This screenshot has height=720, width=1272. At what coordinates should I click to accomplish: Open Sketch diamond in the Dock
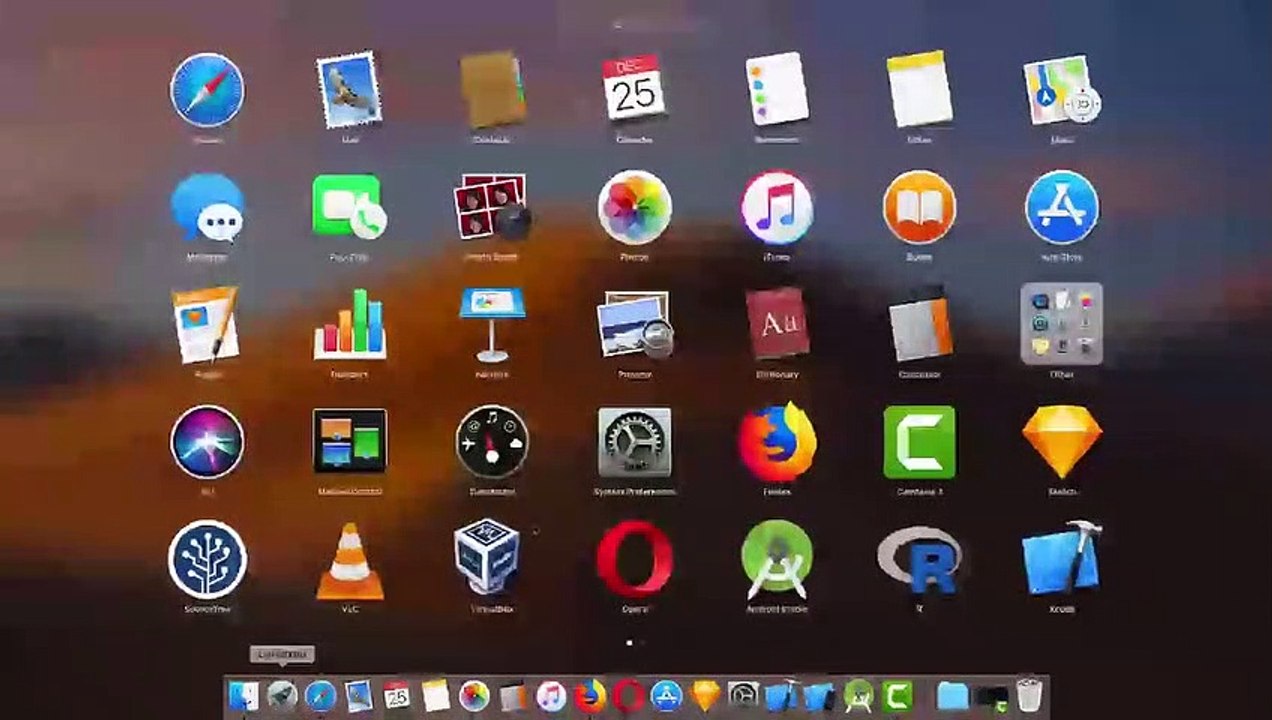point(705,694)
